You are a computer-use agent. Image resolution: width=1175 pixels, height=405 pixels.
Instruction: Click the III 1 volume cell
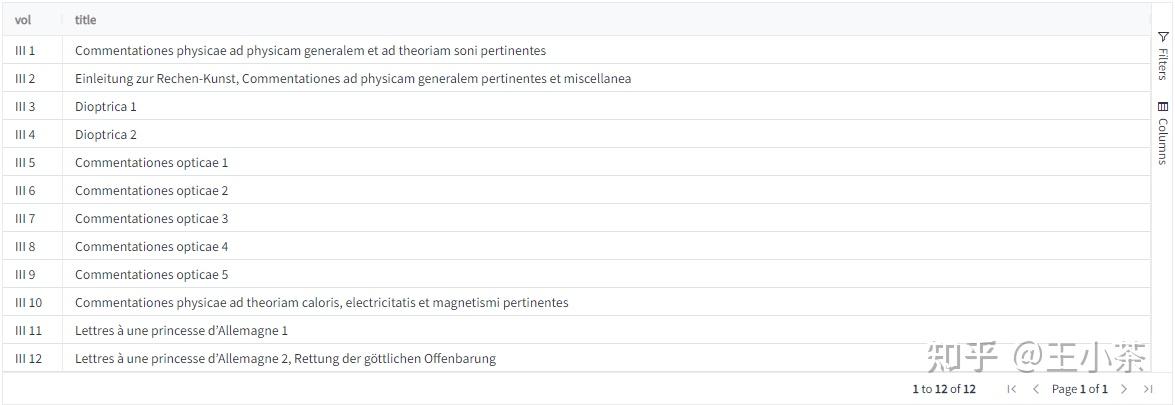25,50
